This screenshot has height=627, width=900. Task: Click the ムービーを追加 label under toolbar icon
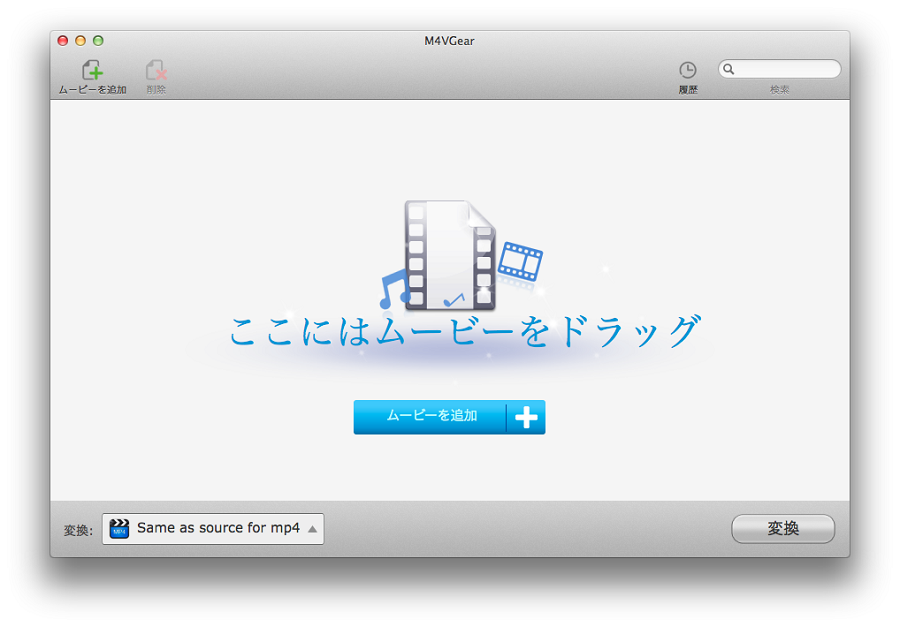coord(92,90)
